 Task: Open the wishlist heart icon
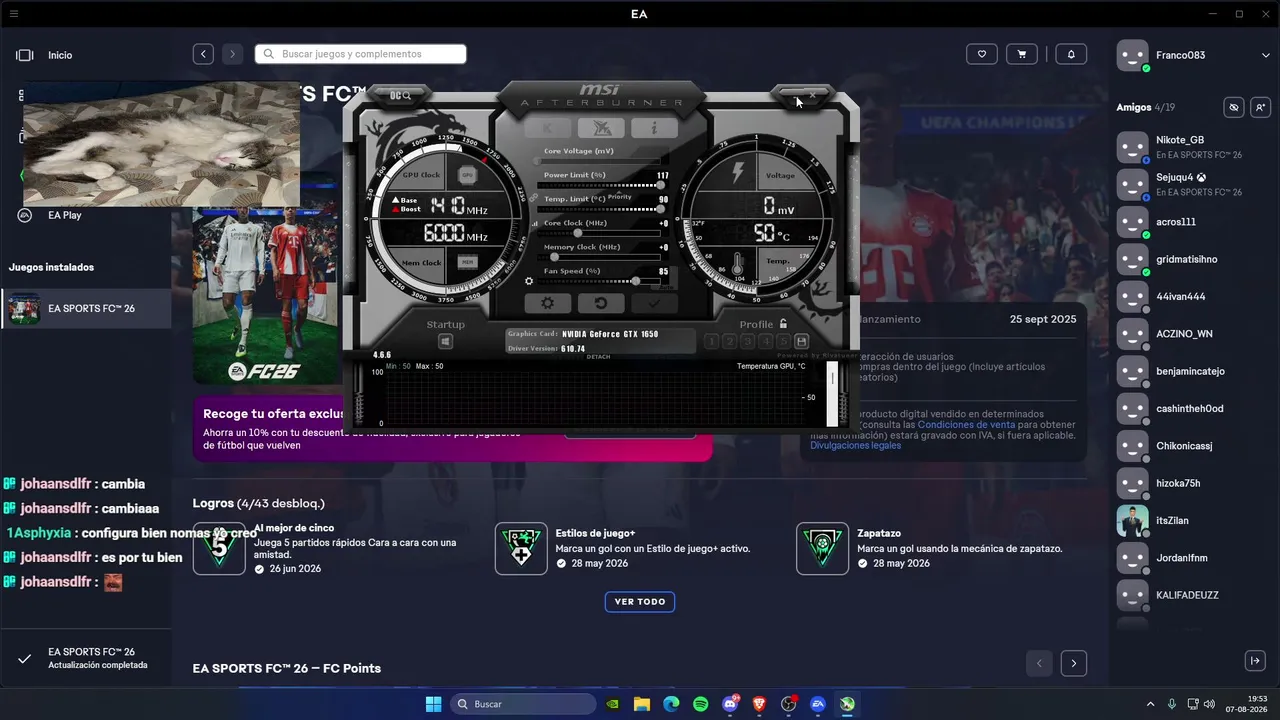(982, 54)
